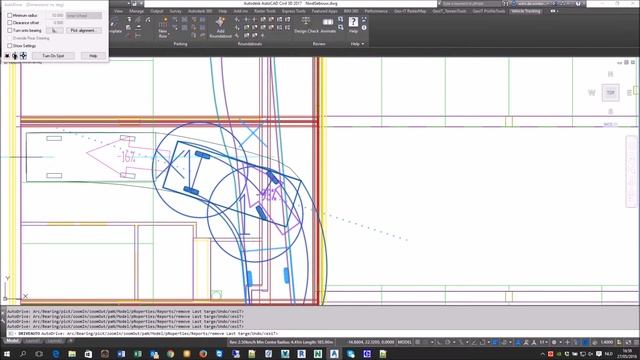The height and width of the screenshot is (360, 640).
Task: Open Word from the taskbar
Action: (121, 354)
